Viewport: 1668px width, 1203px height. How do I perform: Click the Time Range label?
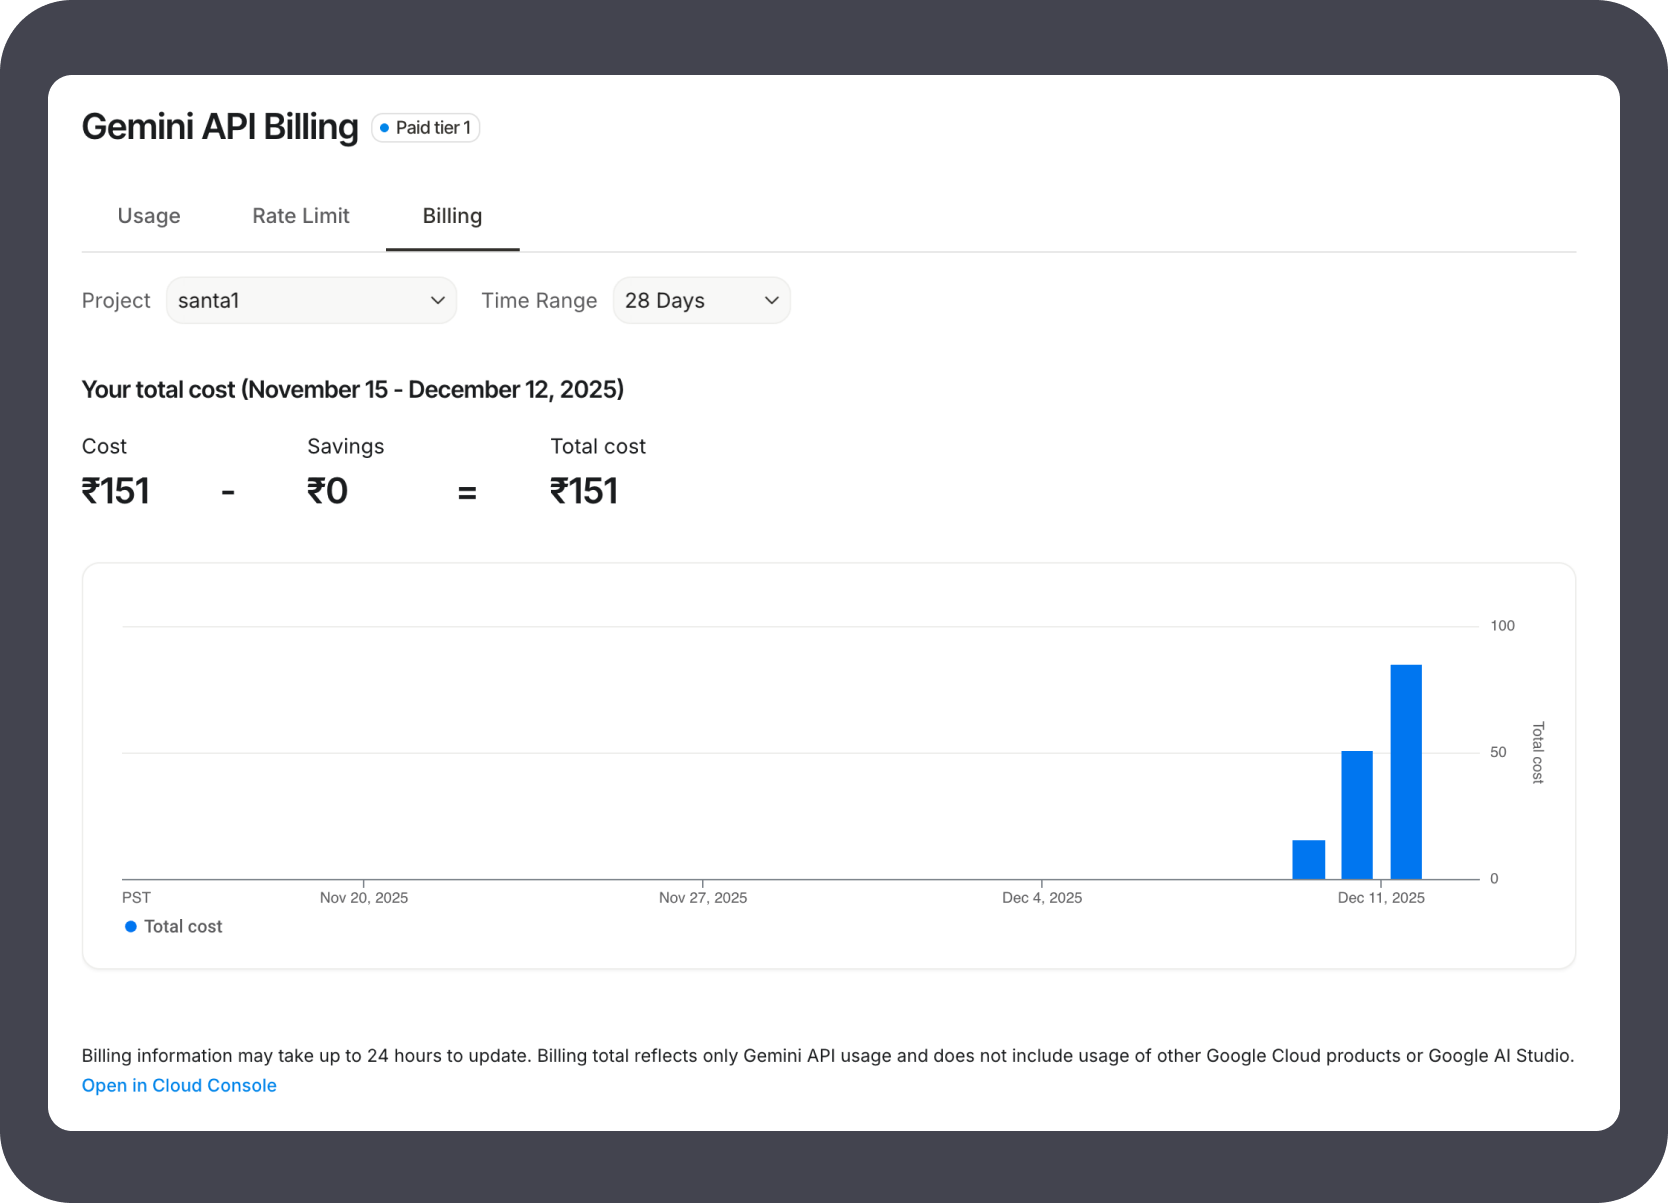click(539, 300)
